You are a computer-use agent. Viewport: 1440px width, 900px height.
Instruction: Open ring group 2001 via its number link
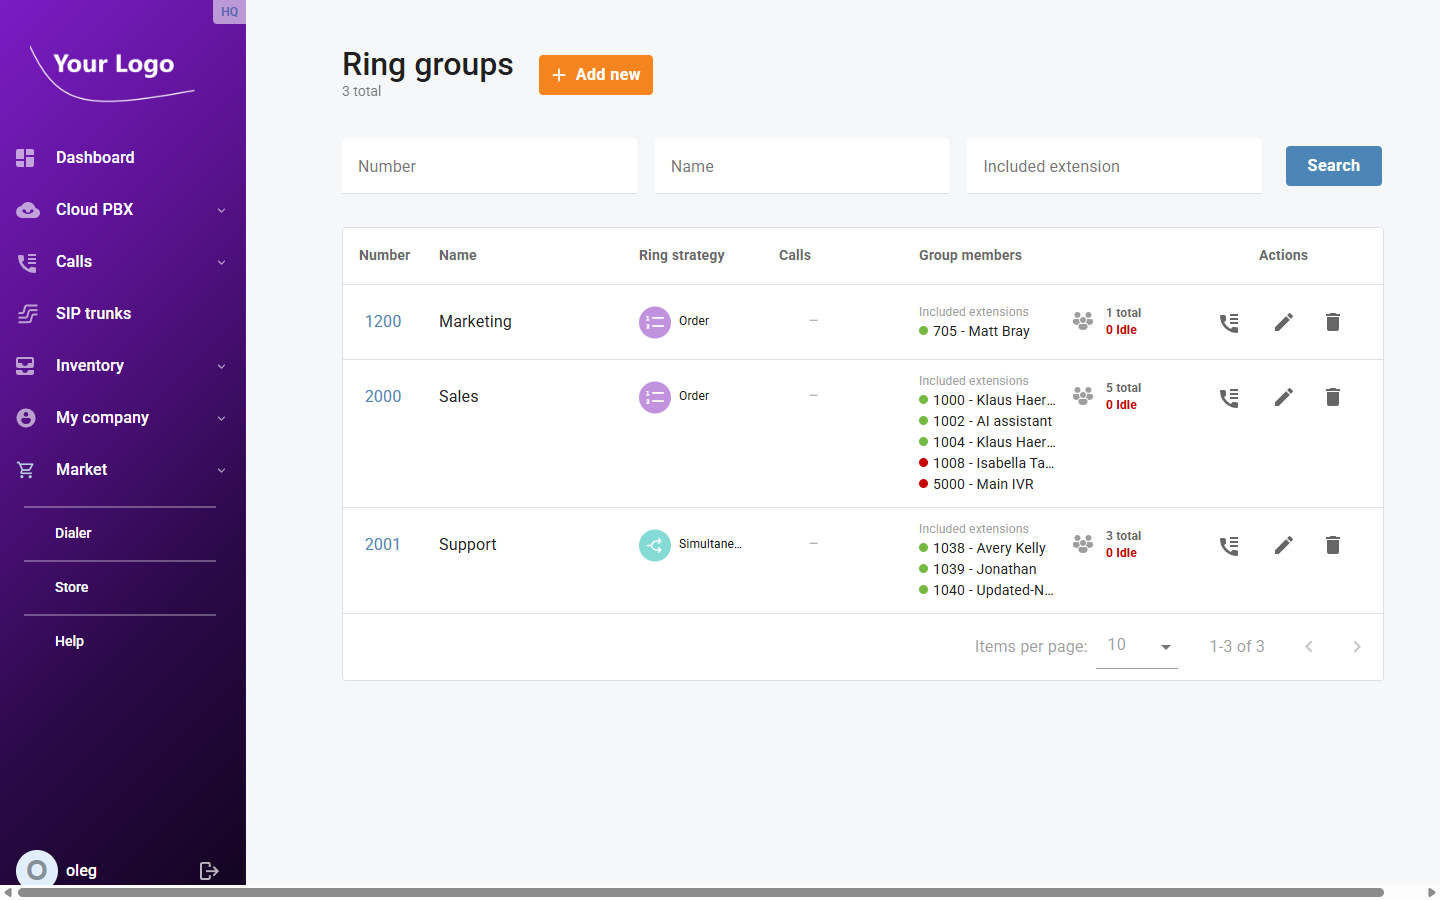pyautogui.click(x=383, y=544)
